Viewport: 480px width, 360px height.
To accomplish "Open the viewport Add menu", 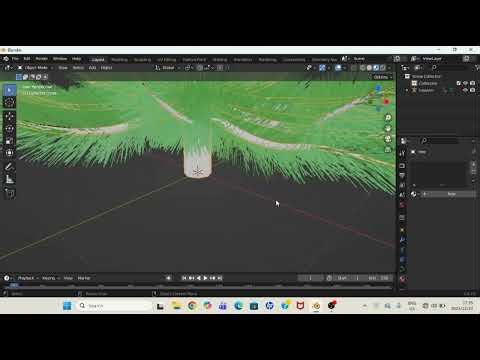I will pyautogui.click(x=92, y=68).
